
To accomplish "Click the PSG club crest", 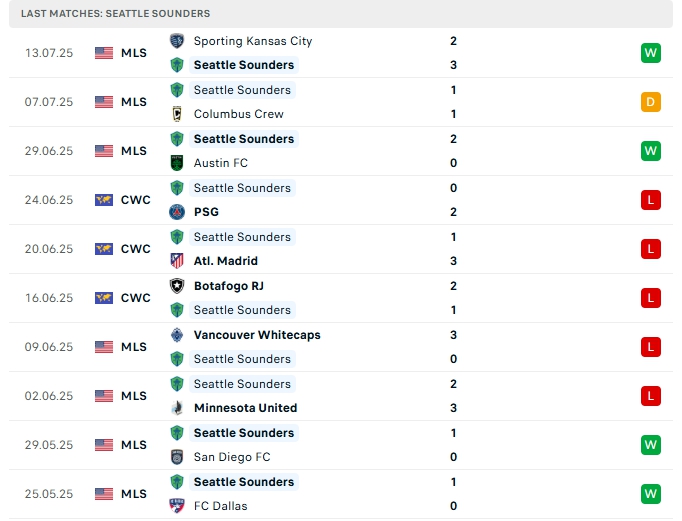I will [x=177, y=212].
